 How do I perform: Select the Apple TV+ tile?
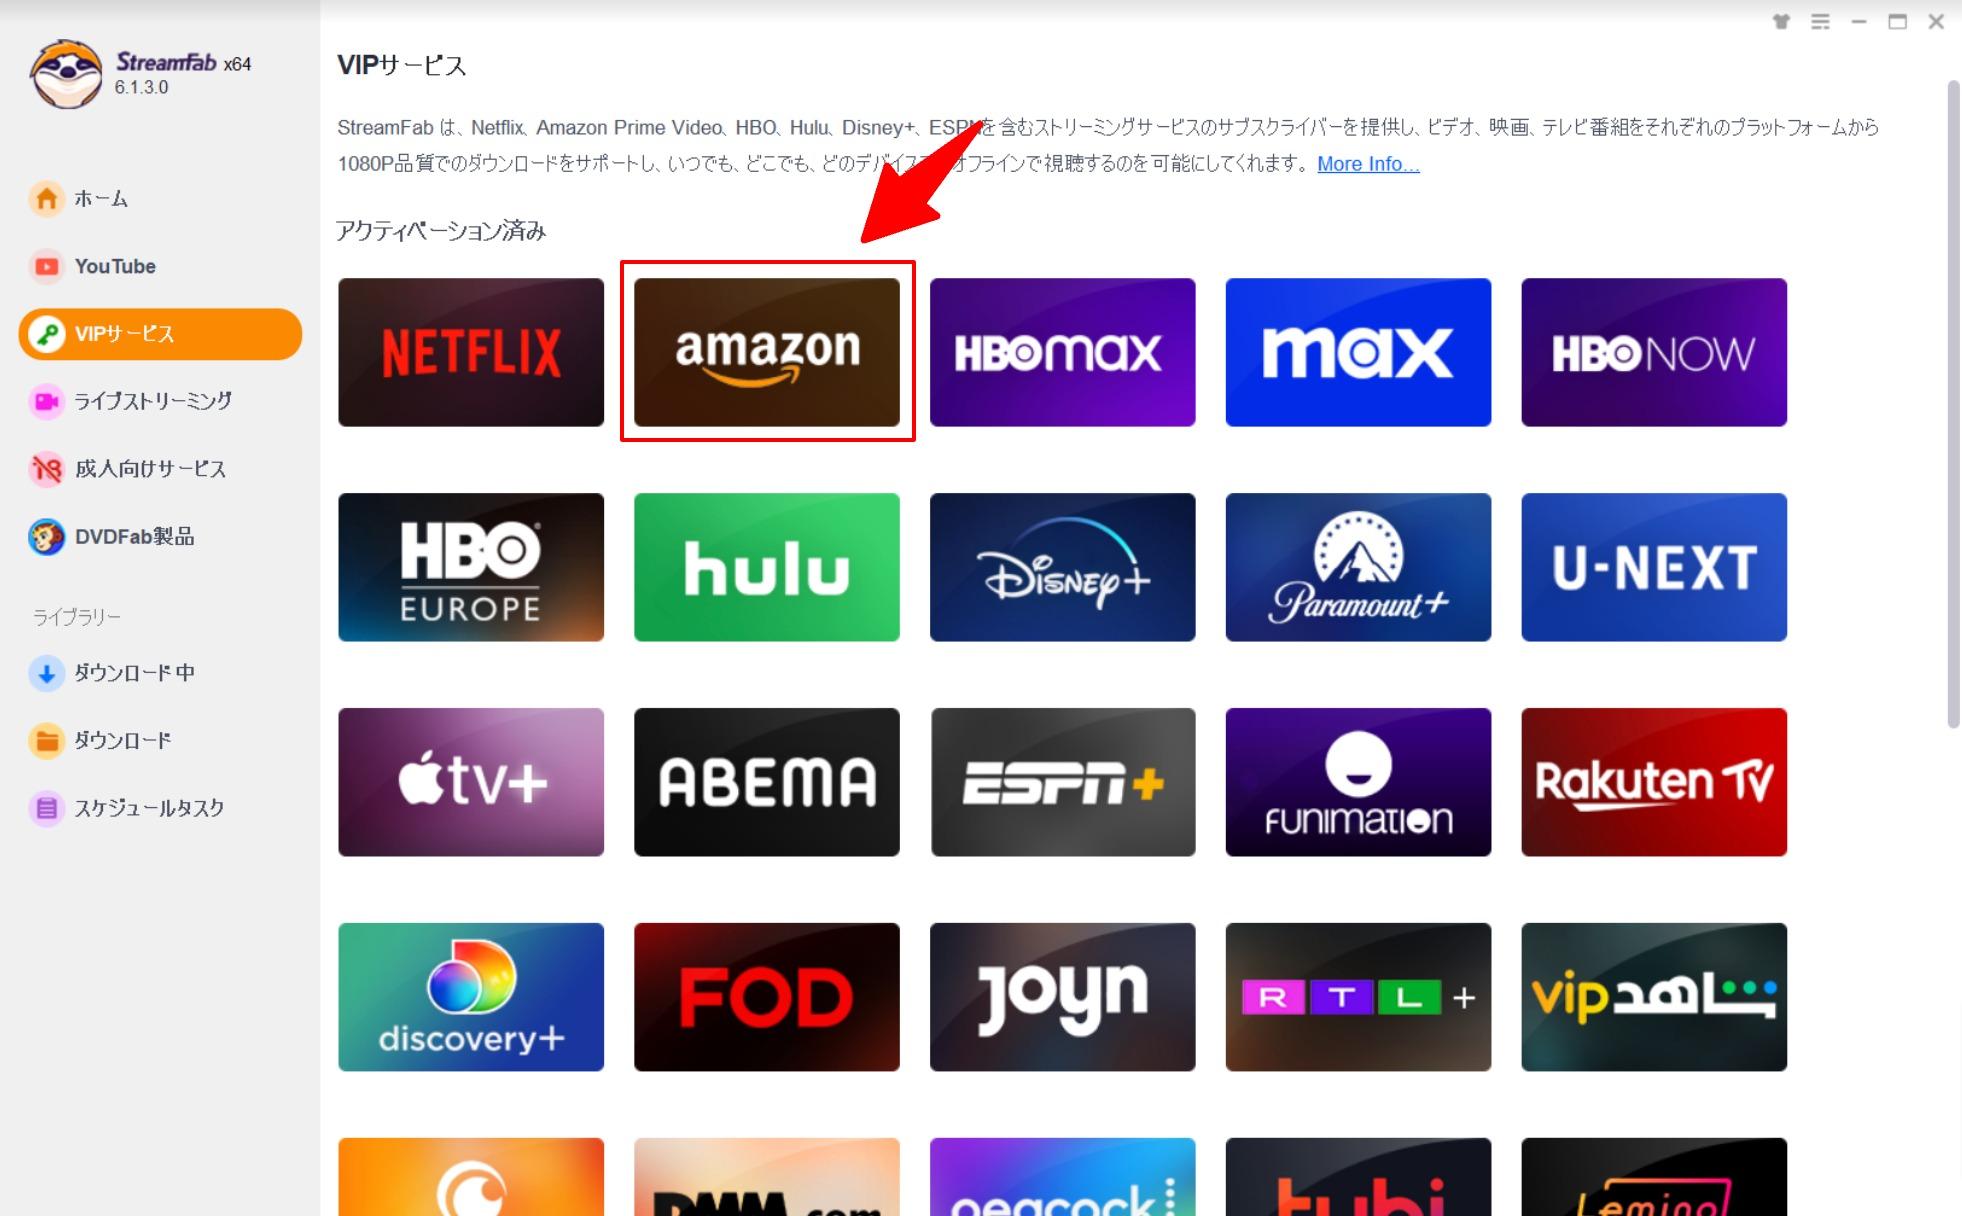click(471, 782)
